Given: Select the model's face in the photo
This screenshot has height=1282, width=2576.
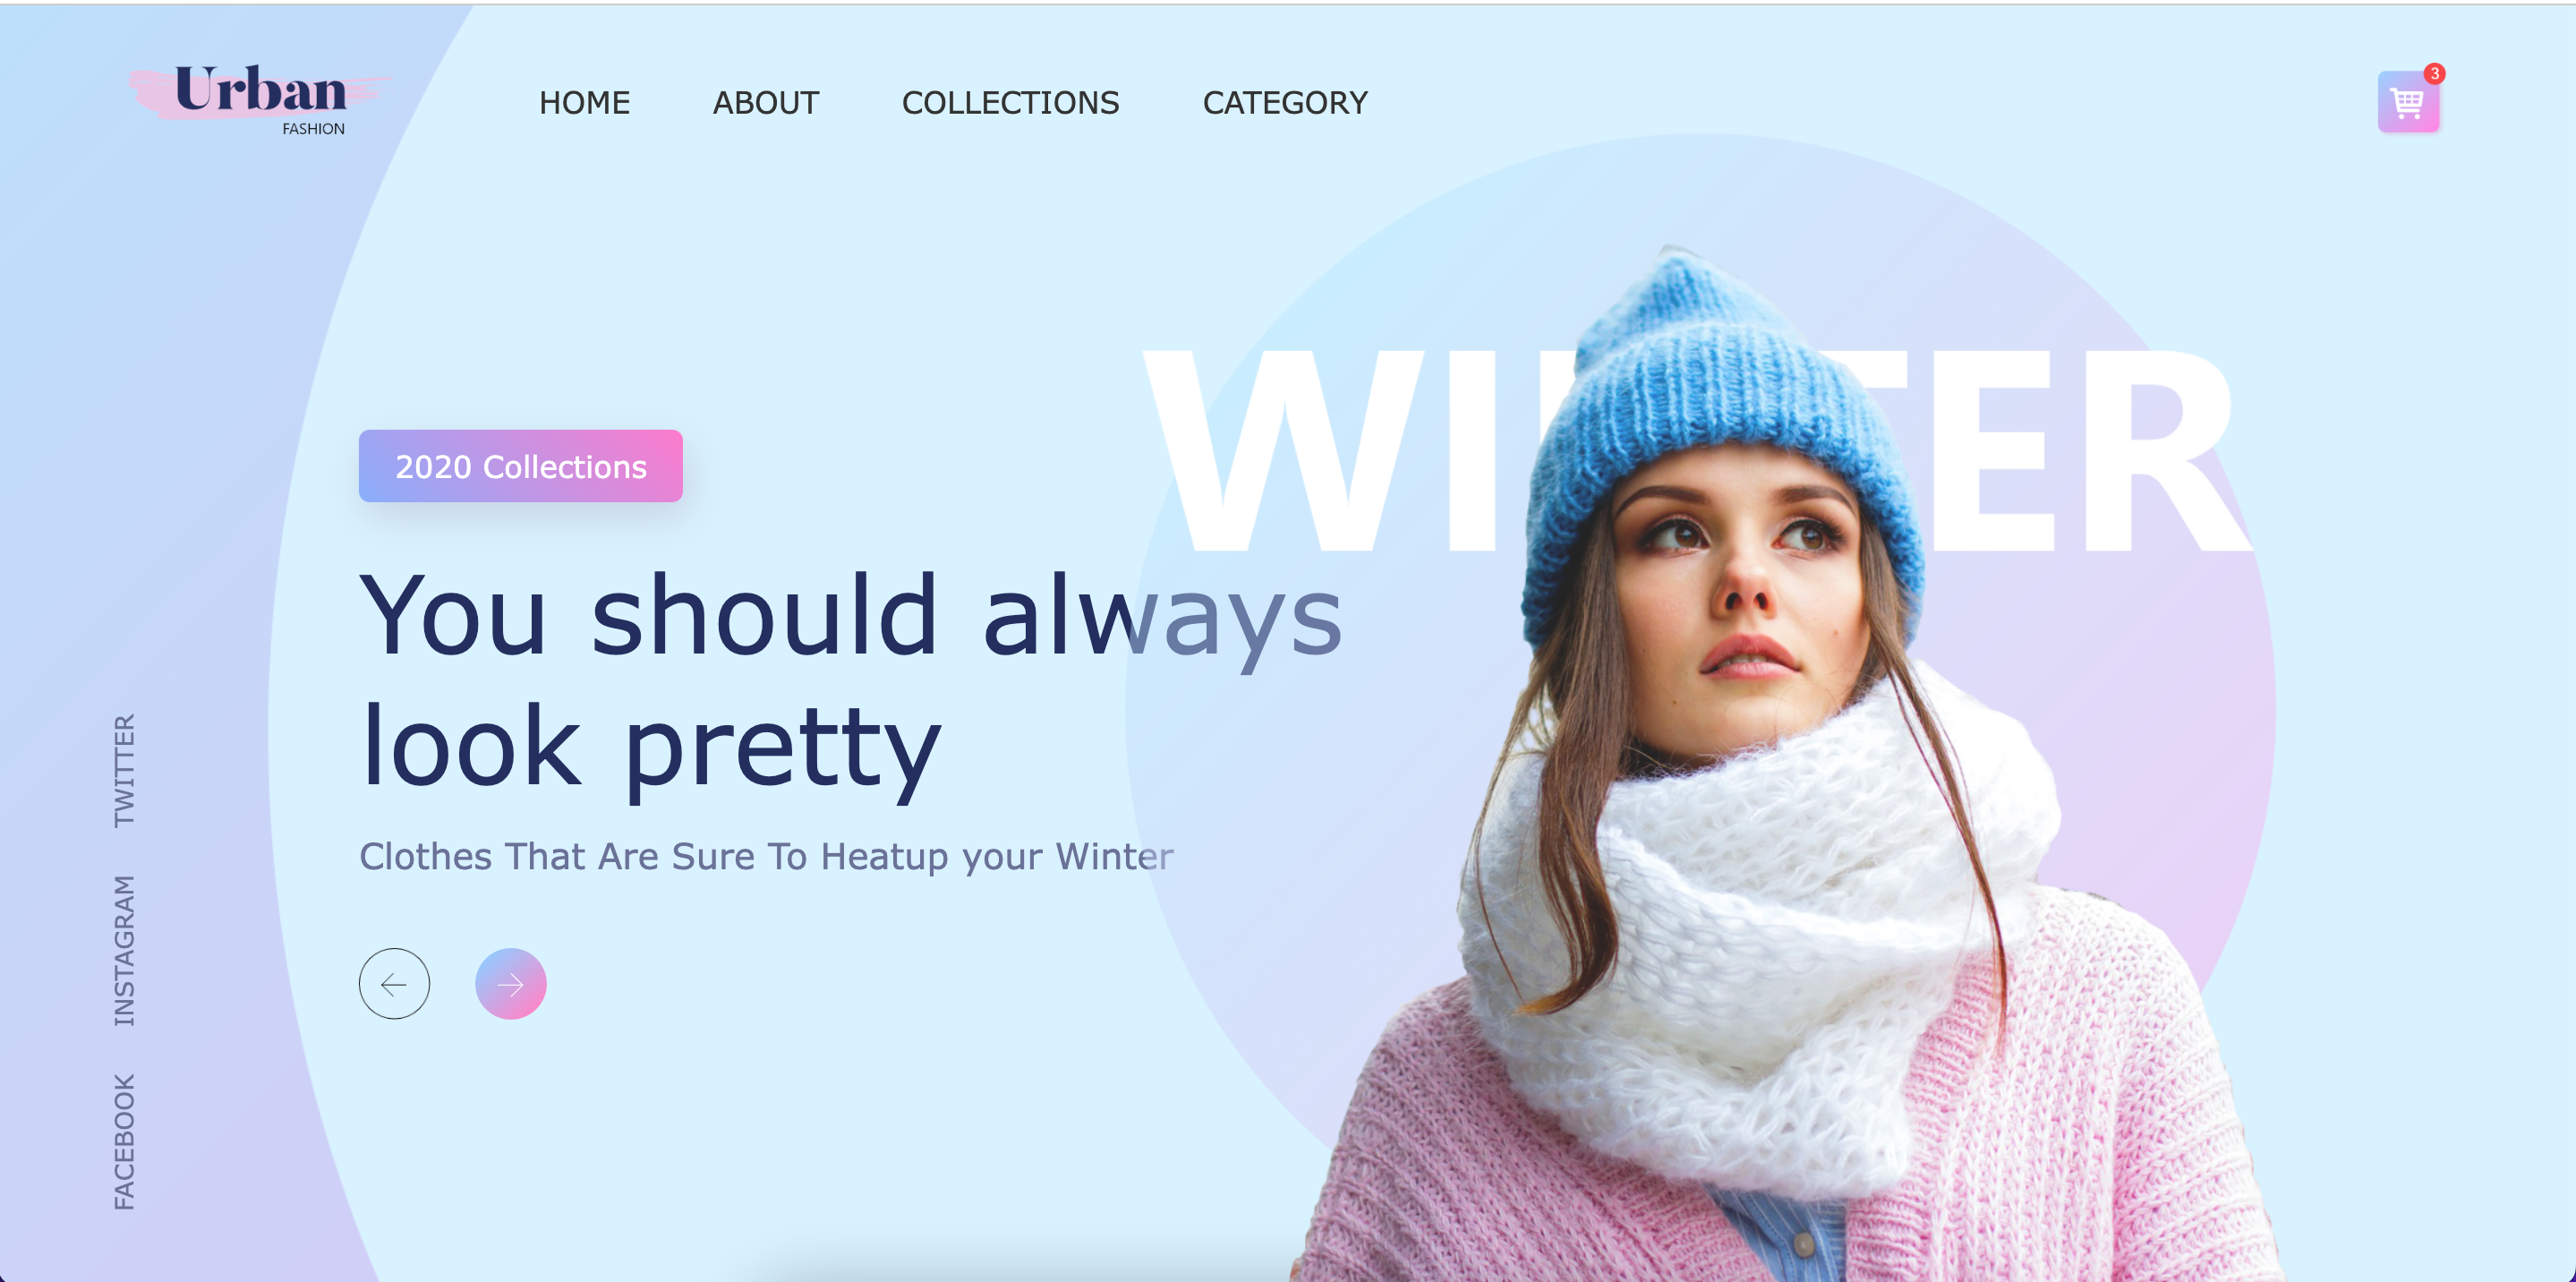Looking at the screenshot, I should [1740, 580].
